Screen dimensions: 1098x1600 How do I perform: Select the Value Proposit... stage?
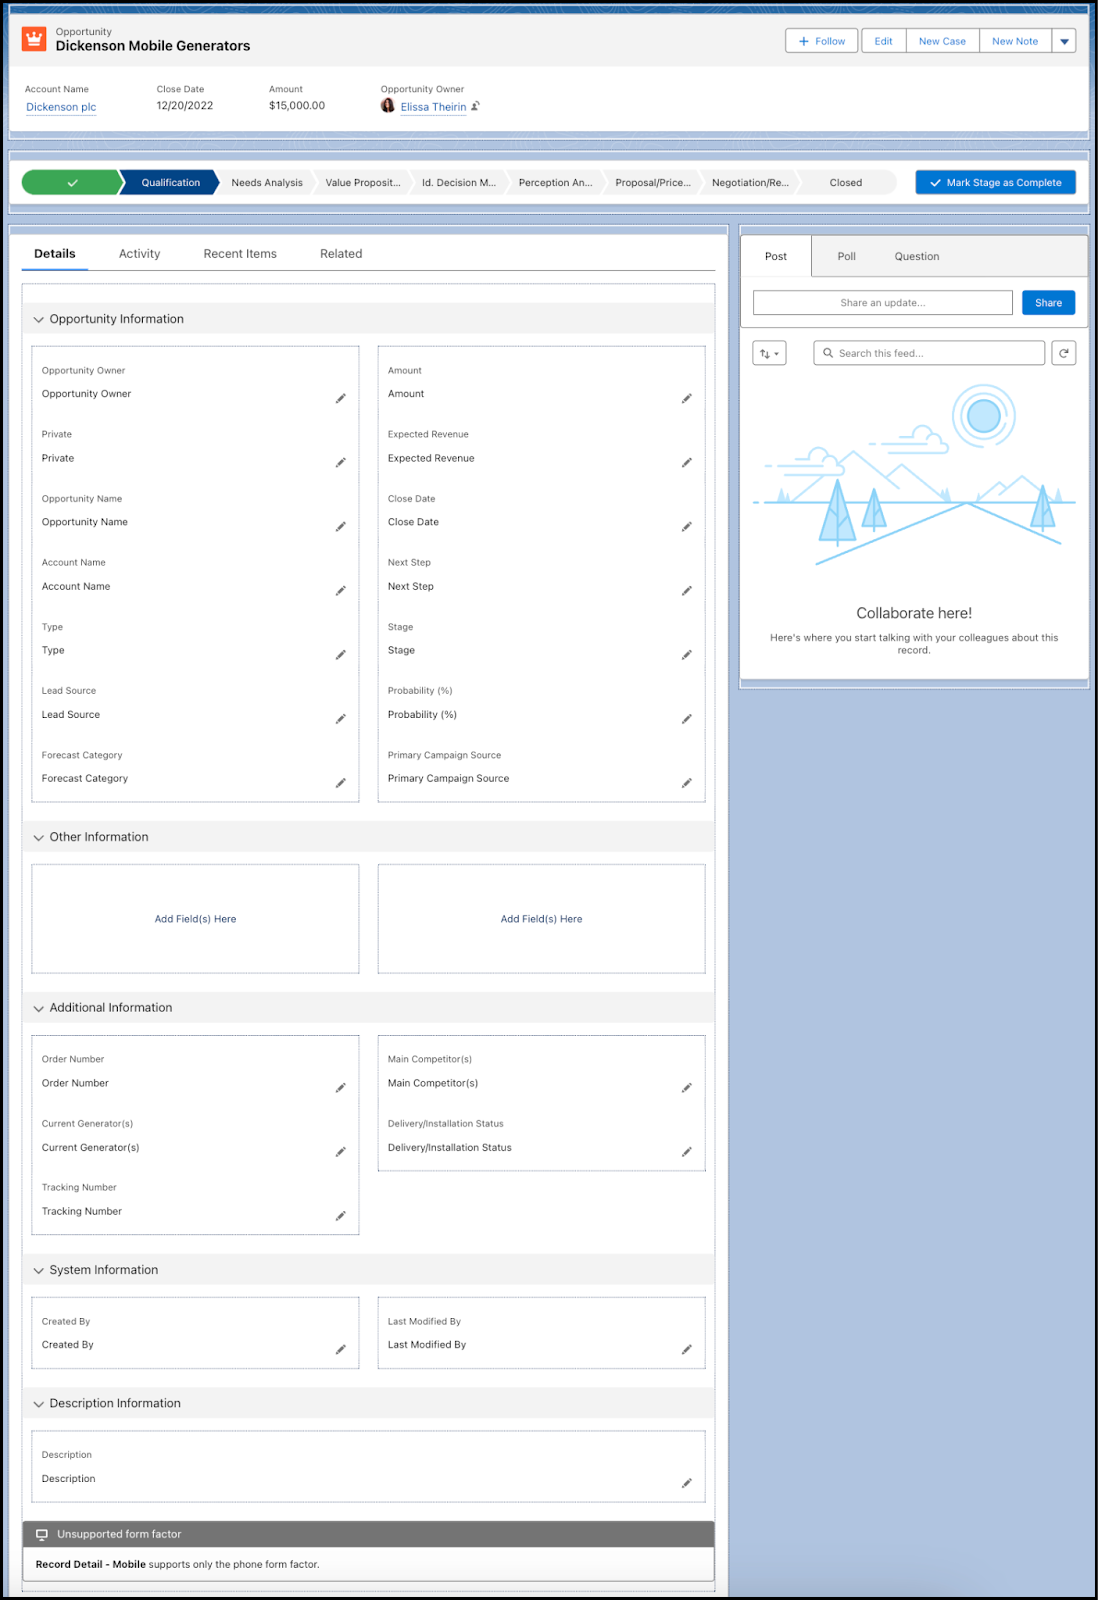(x=363, y=182)
